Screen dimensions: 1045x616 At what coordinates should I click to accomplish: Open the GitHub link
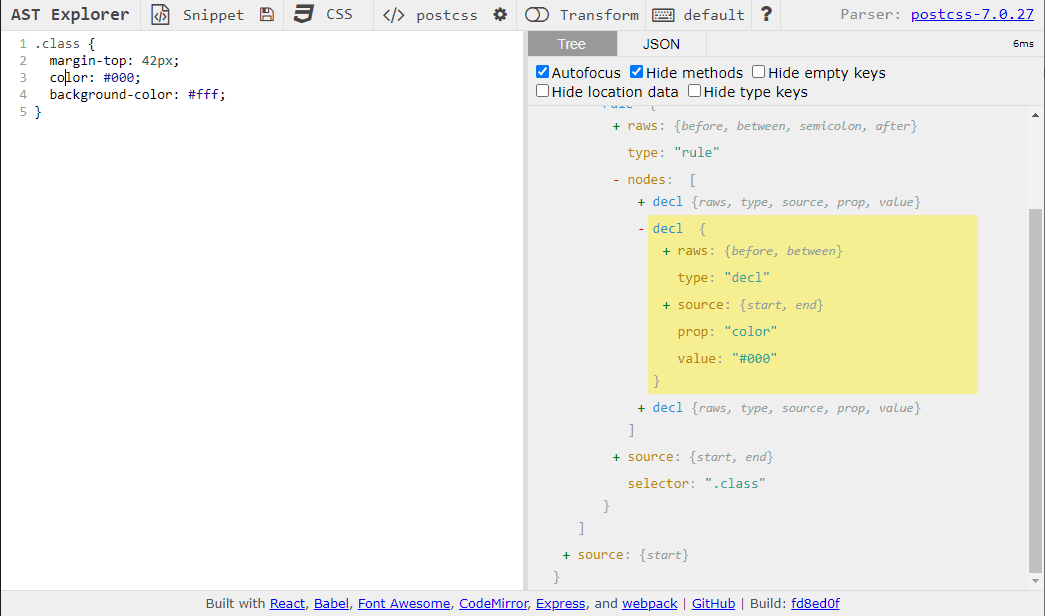click(x=713, y=603)
